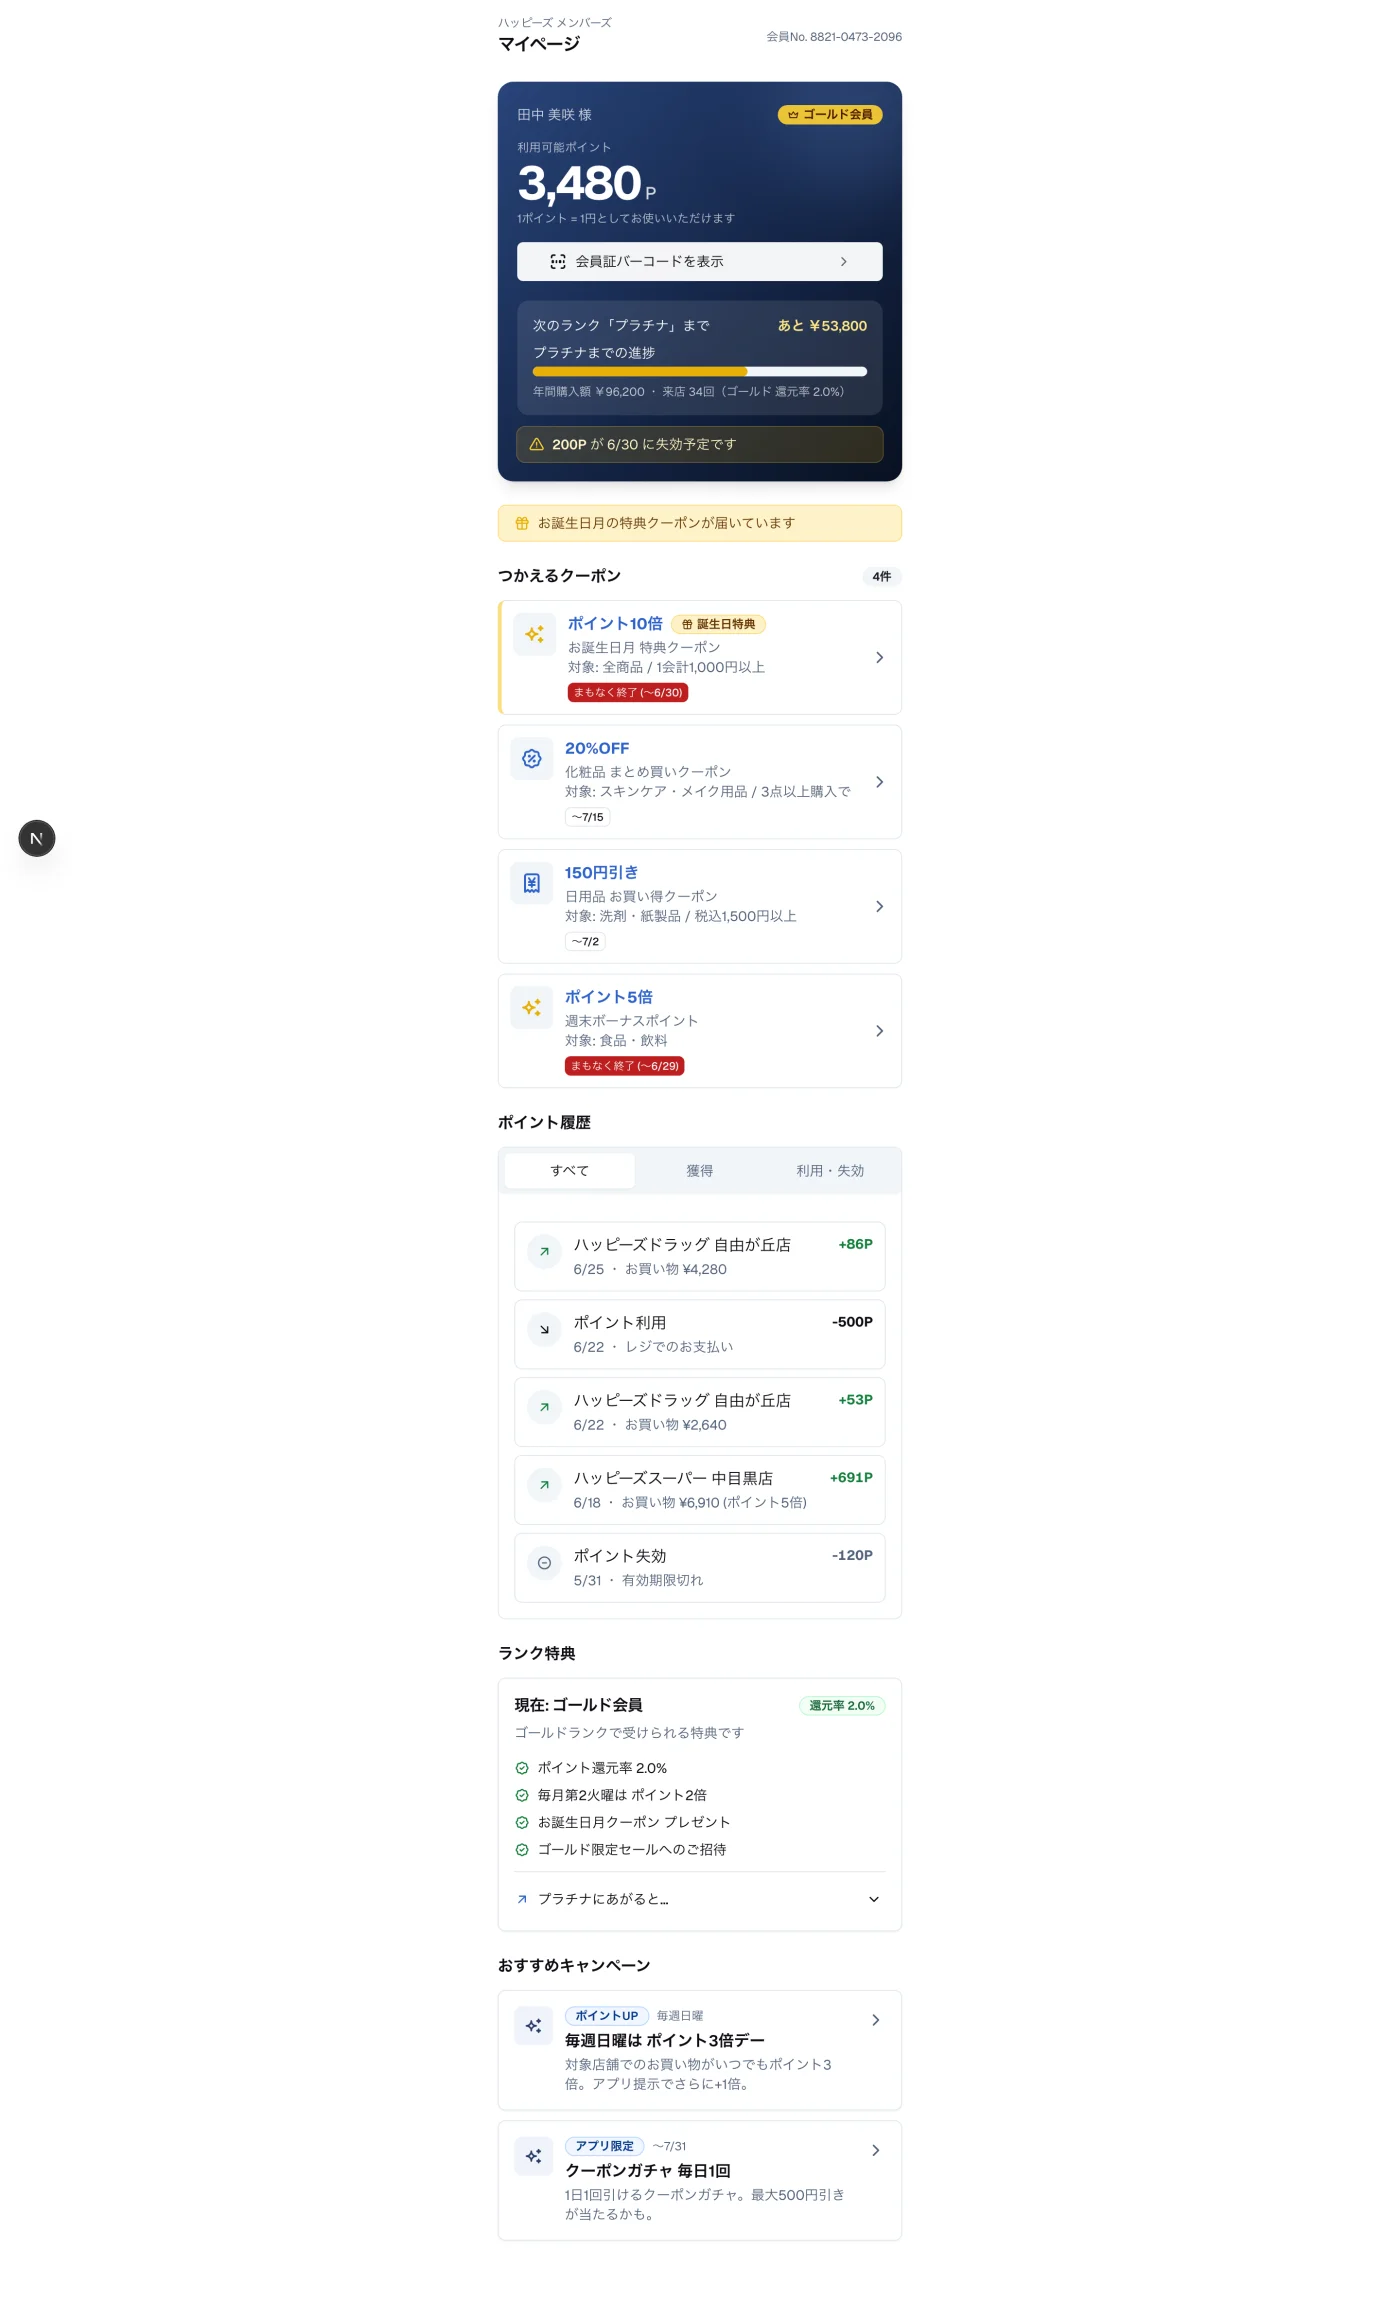Image resolution: width=1400 pixels, height=2303 pixels.
Task: Open chevron of 20%OFF coupon
Action: pyautogui.click(x=880, y=782)
